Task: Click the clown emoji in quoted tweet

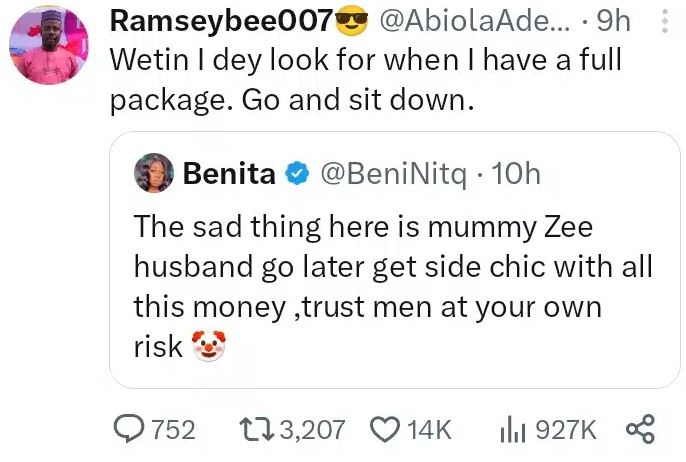Action: click(207, 346)
